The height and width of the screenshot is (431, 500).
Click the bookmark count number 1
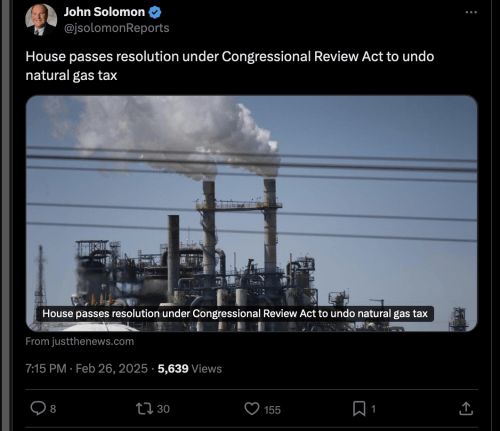click(373, 409)
